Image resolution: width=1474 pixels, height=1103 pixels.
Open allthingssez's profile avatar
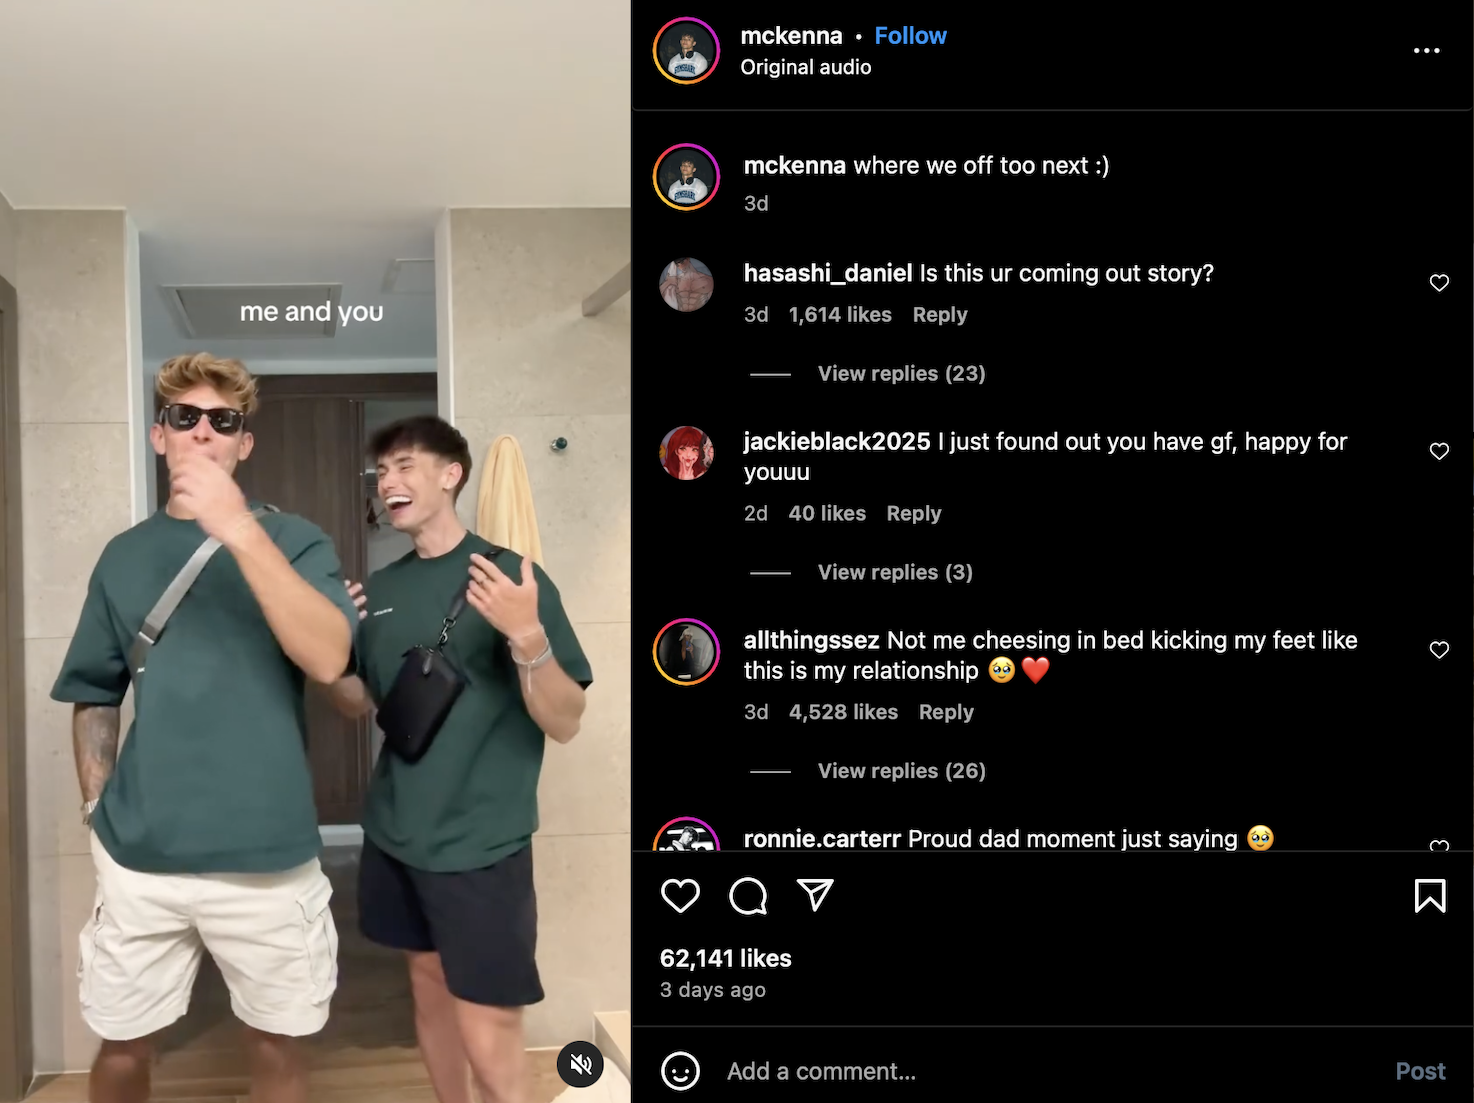coord(686,652)
